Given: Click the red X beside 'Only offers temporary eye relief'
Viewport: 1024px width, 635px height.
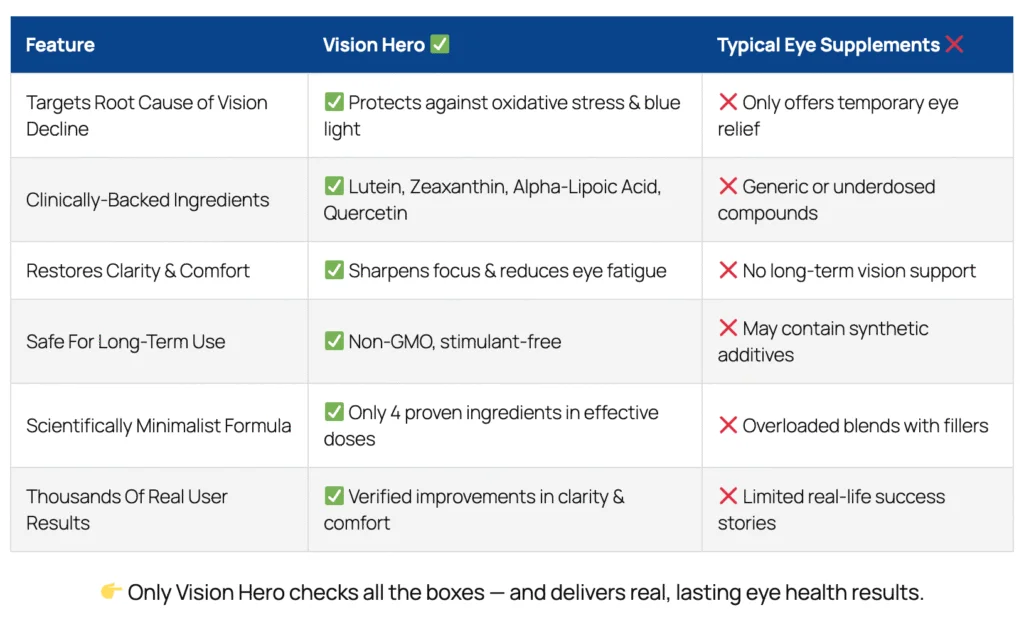Looking at the screenshot, I should point(728,102).
